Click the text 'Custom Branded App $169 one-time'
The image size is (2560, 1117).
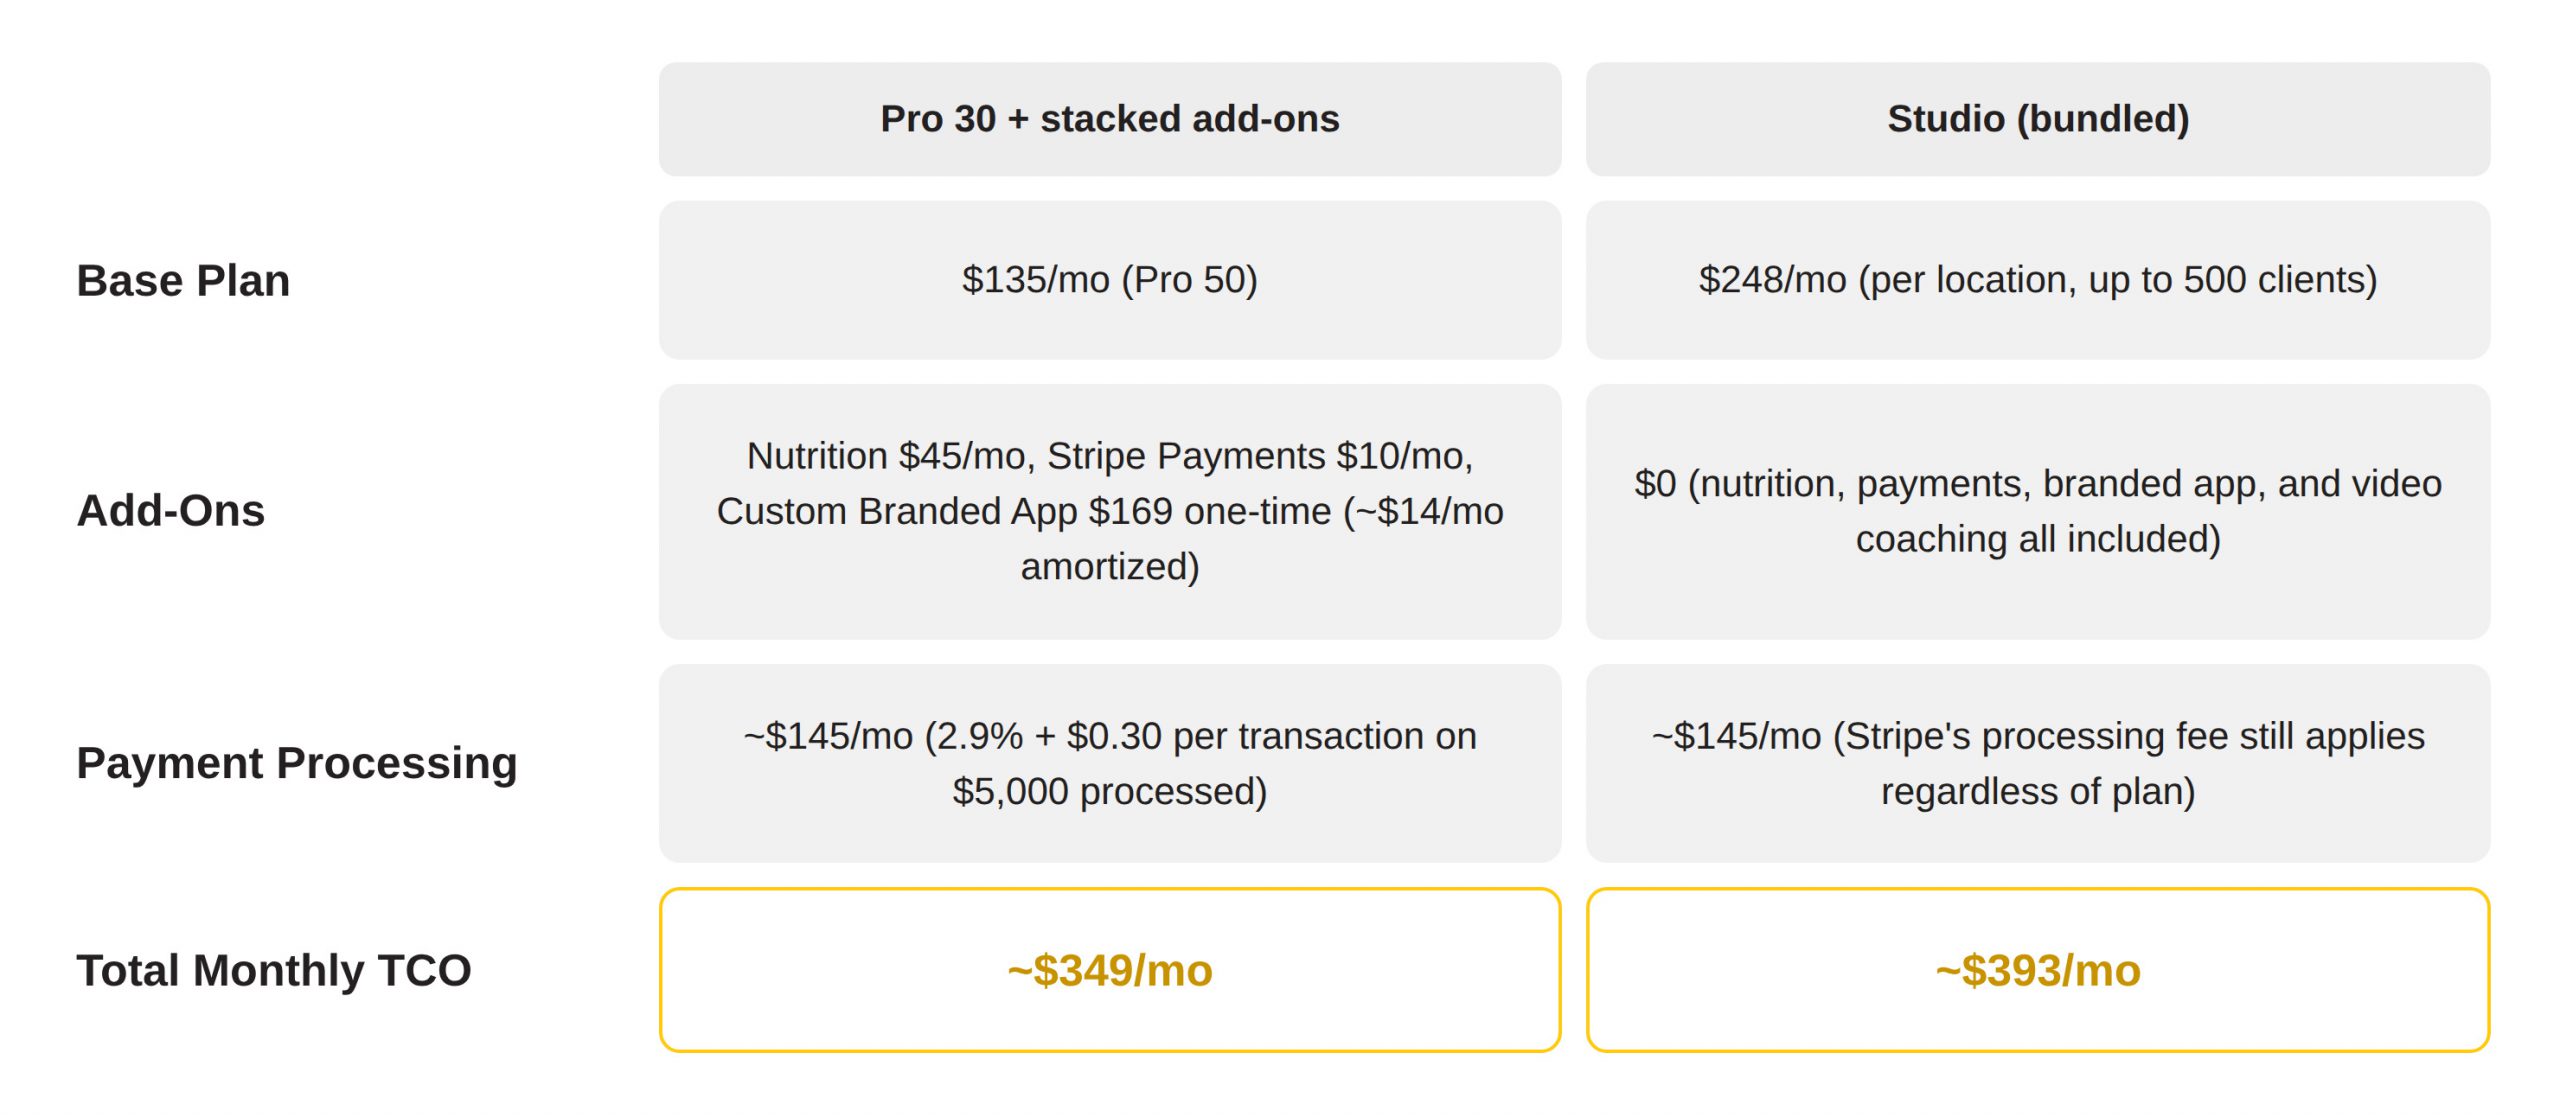pyautogui.click(x=1024, y=511)
